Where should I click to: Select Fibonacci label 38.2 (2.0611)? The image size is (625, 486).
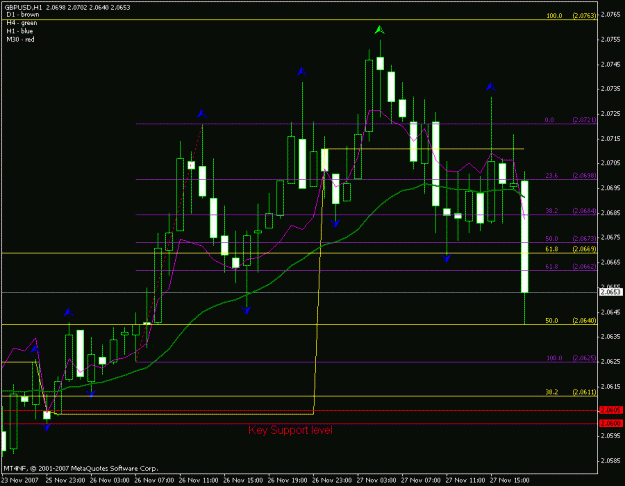pos(571,392)
